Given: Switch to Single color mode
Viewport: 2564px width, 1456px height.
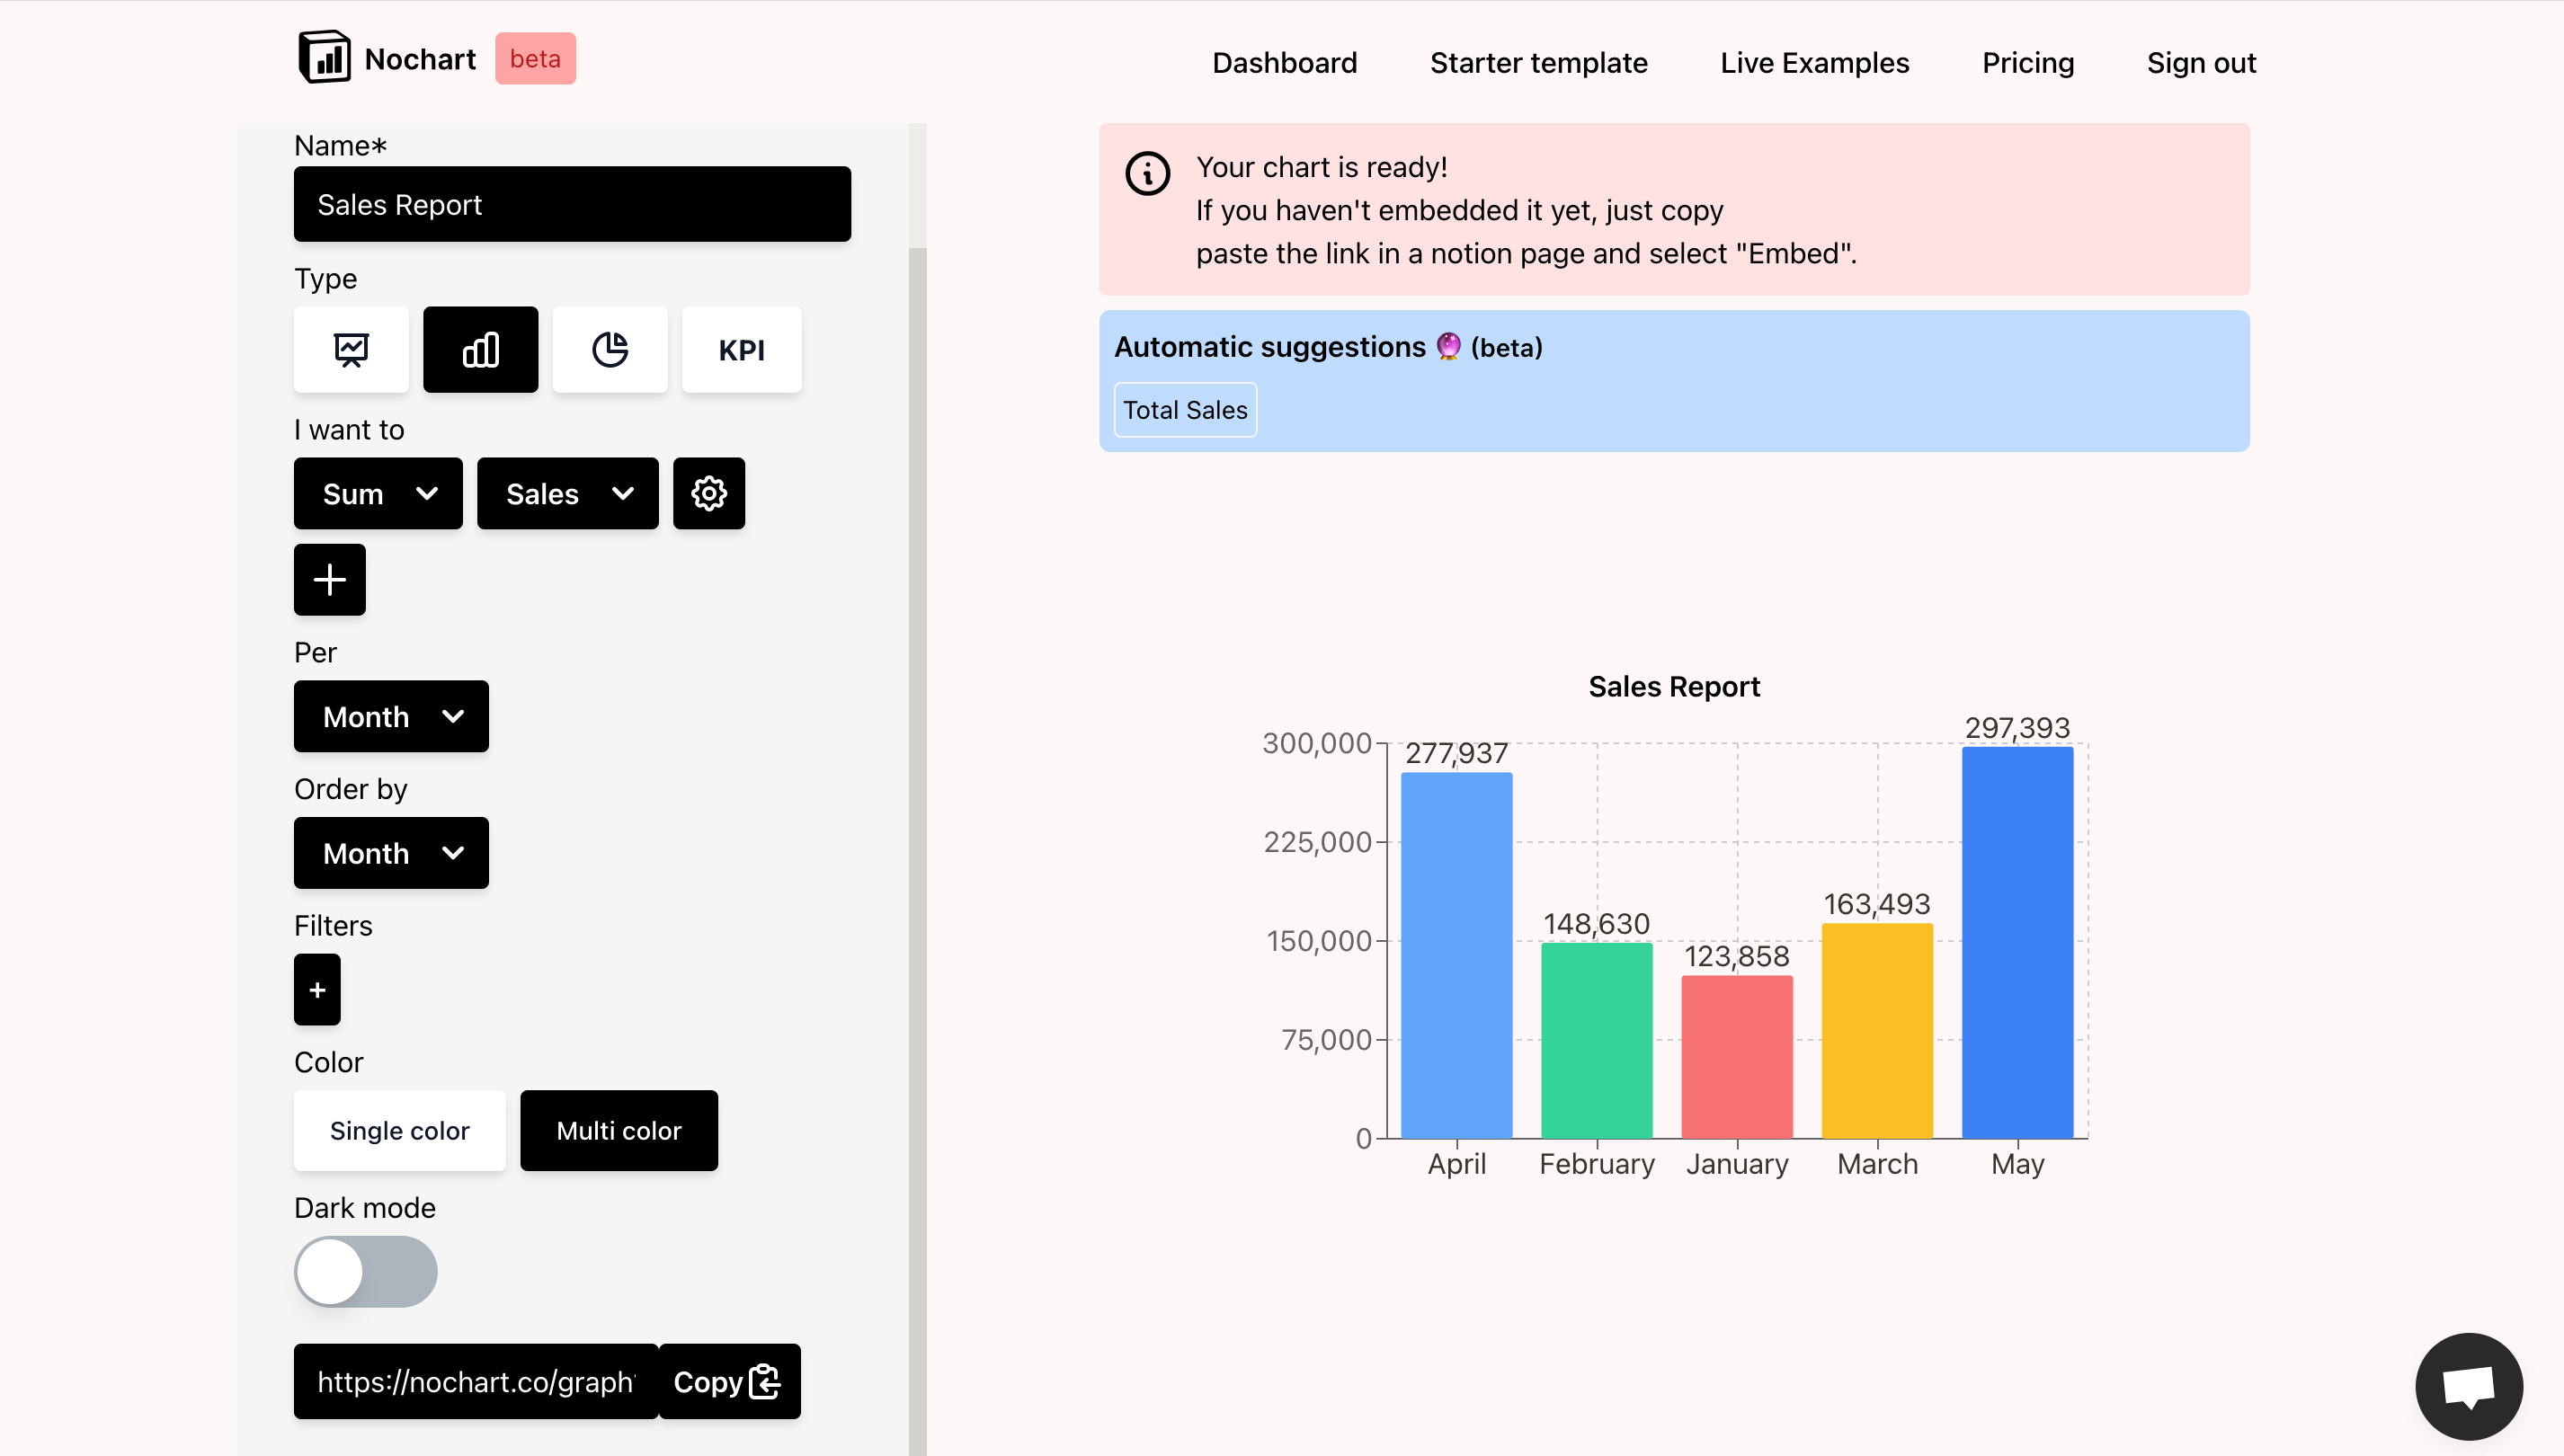Looking at the screenshot, I should click(400, 1129).
